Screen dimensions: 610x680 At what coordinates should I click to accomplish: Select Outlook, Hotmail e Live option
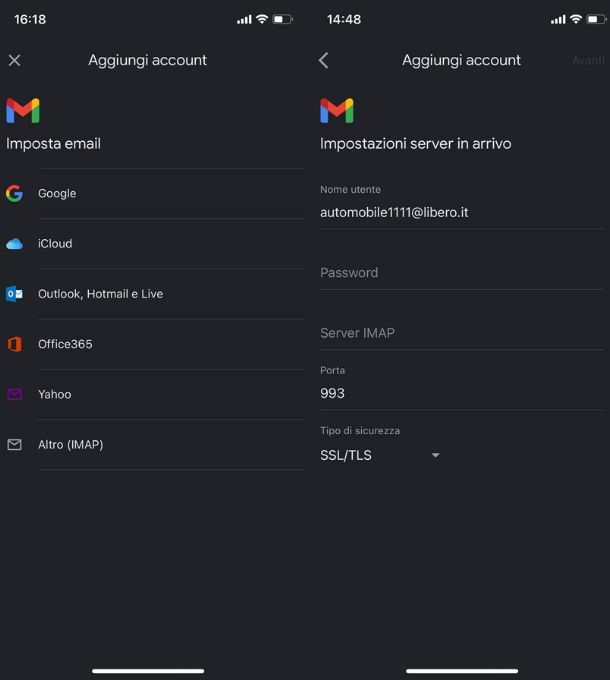click(152, 294)
